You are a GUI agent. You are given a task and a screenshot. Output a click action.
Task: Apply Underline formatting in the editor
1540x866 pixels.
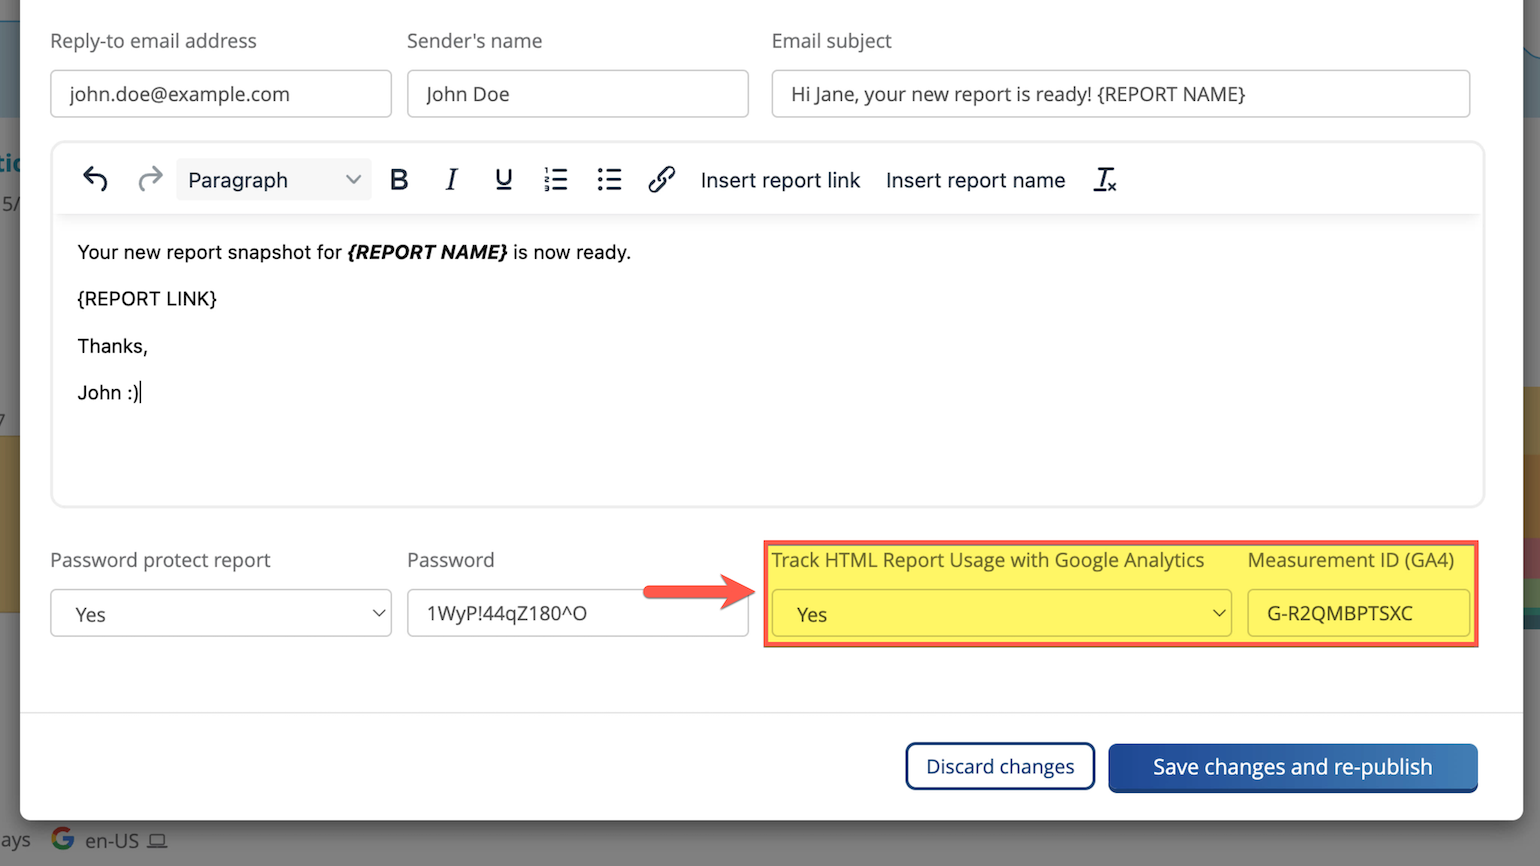pyautogui.click(x=503, y=179)
